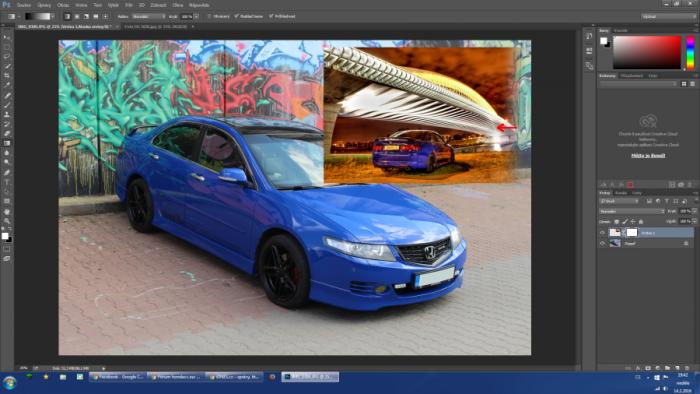Toggle the first checkbox in the options bar

pos(209,17)
